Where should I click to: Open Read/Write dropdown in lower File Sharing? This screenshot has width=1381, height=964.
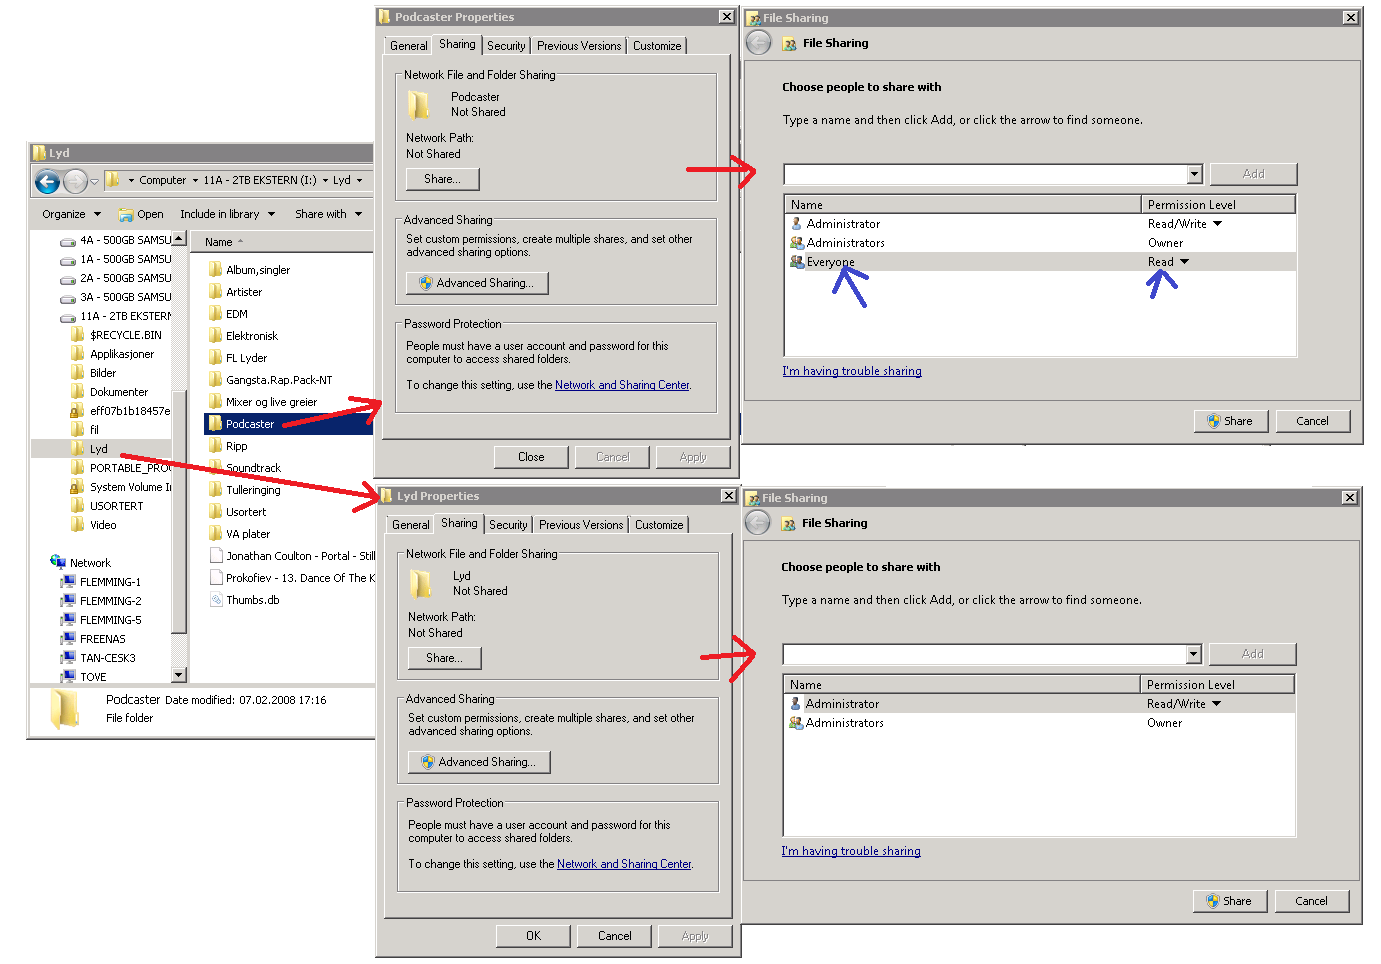(x=1216, y=704)
